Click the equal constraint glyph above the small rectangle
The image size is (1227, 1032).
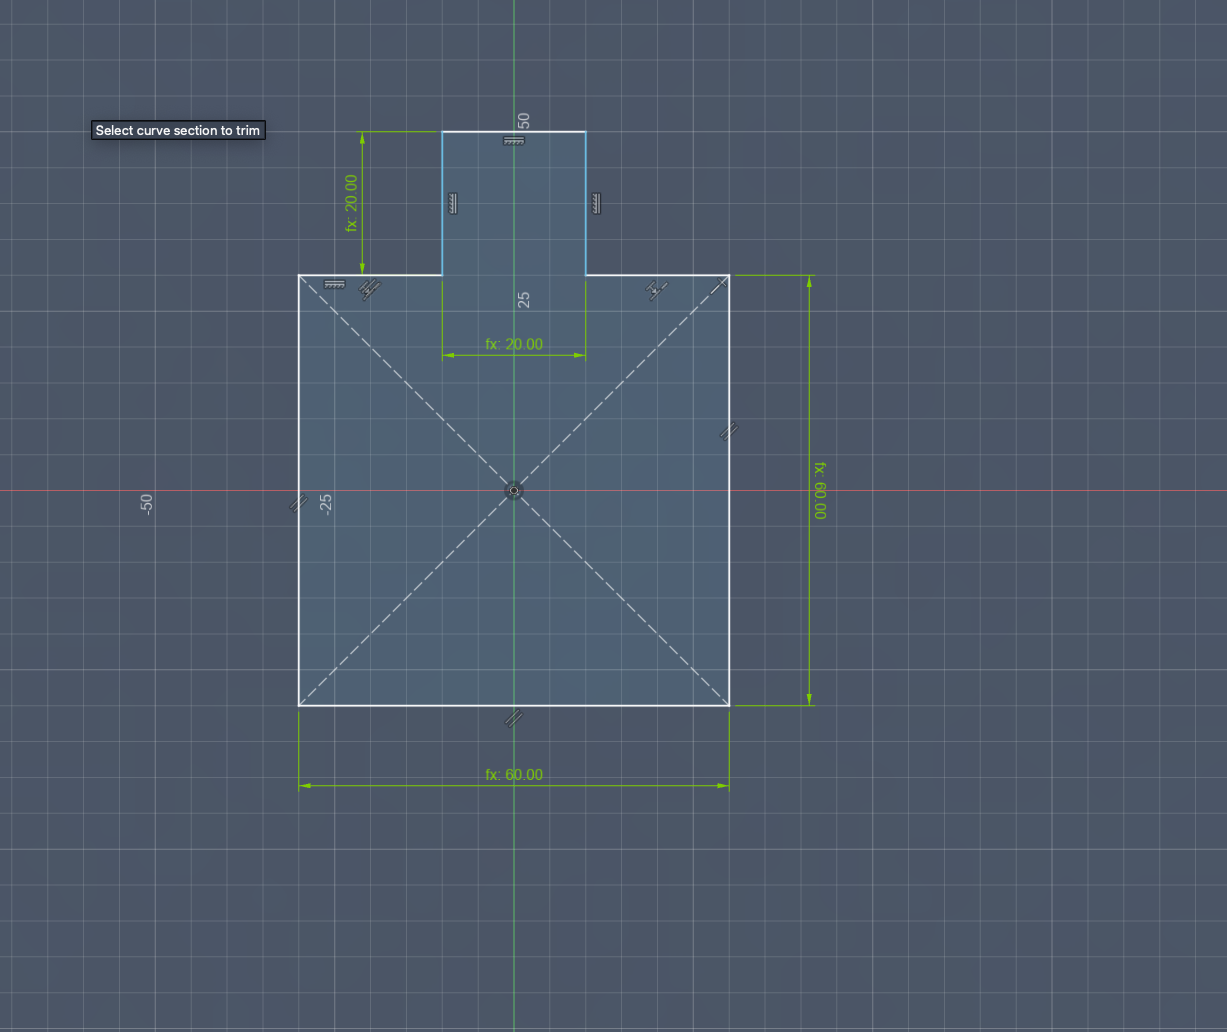pyautogui.click(x=513, y=141)
